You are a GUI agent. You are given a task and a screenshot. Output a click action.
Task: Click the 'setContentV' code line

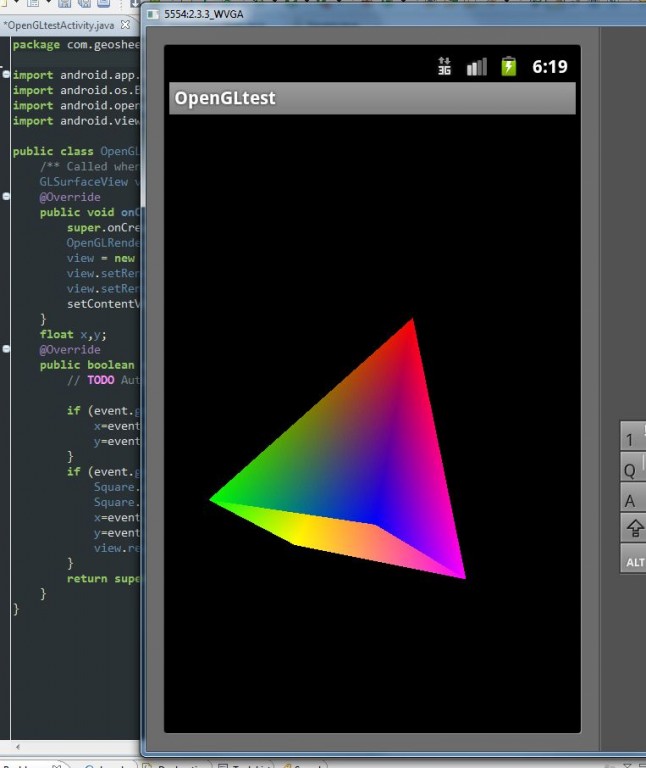(103, 304)
